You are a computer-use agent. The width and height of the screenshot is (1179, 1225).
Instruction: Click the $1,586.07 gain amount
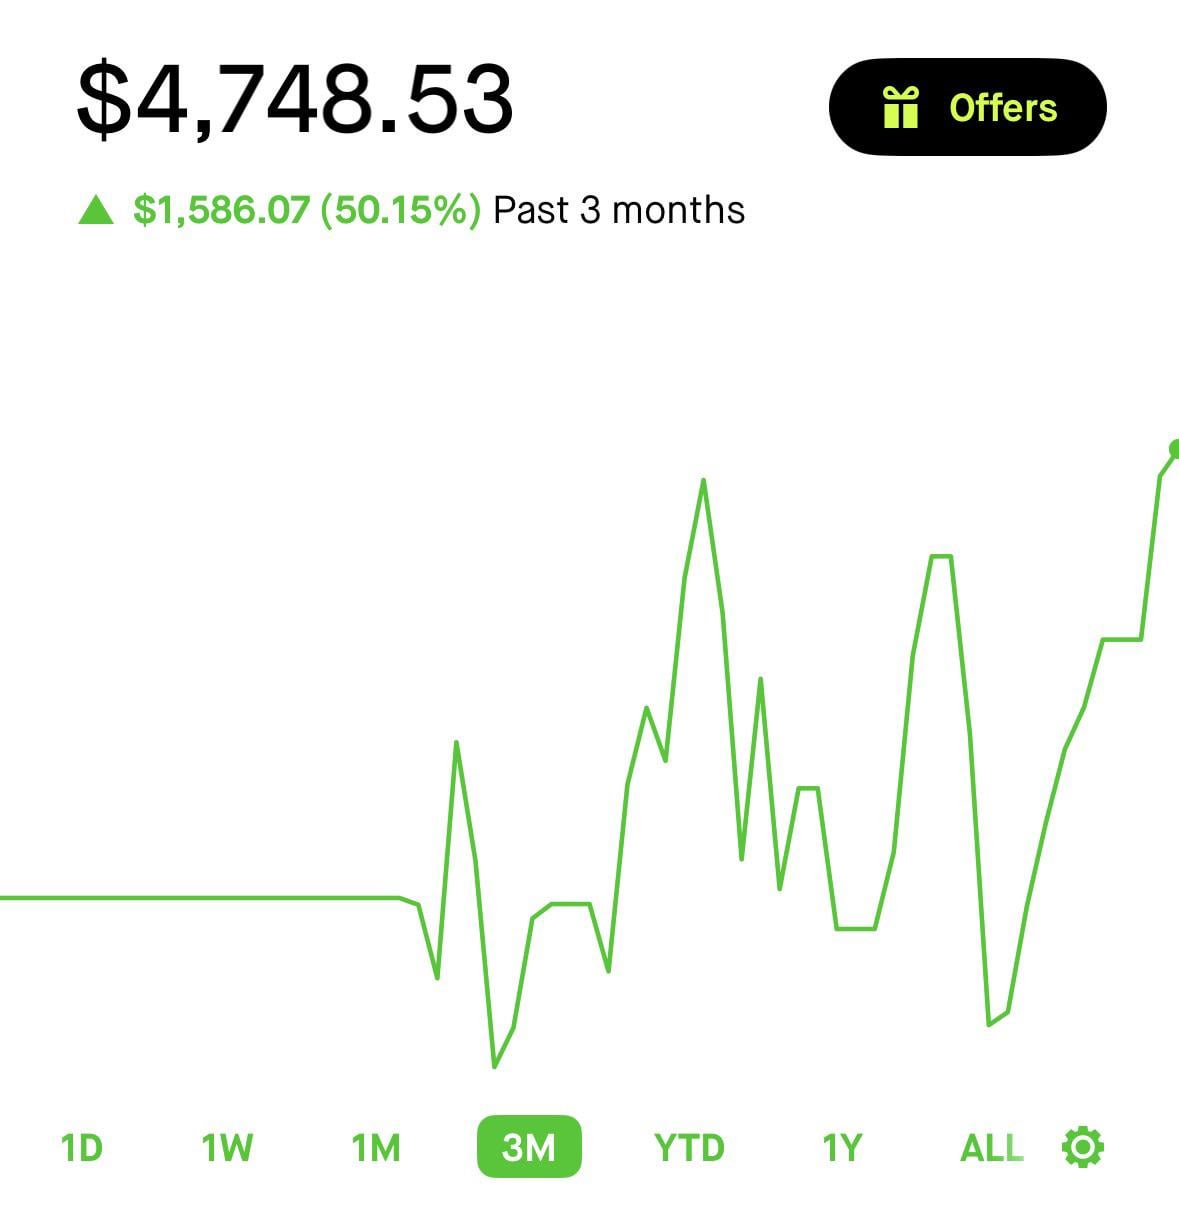tap(221, 210)
